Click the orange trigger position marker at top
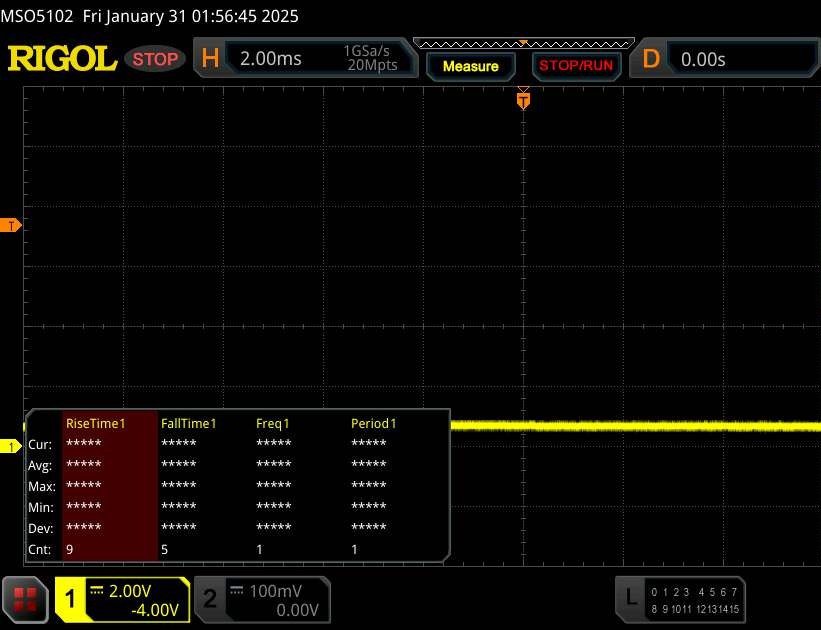Viewport: 821px width, 630px height. coord(523,100)
